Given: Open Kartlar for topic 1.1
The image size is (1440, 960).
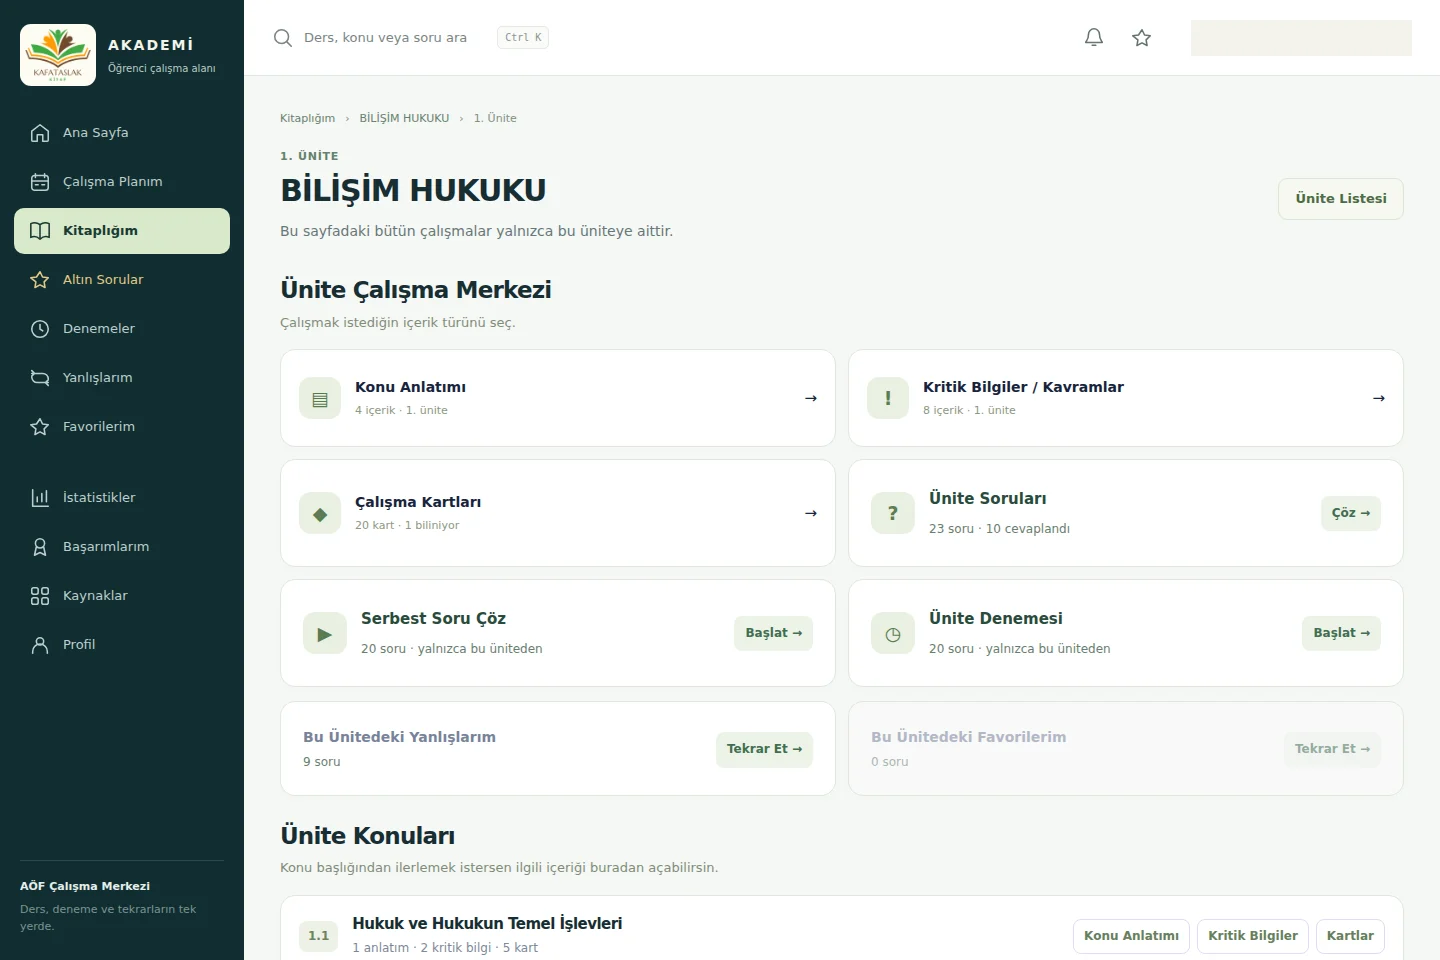Looking at the screenshot, I should [x=1350, y=936].
